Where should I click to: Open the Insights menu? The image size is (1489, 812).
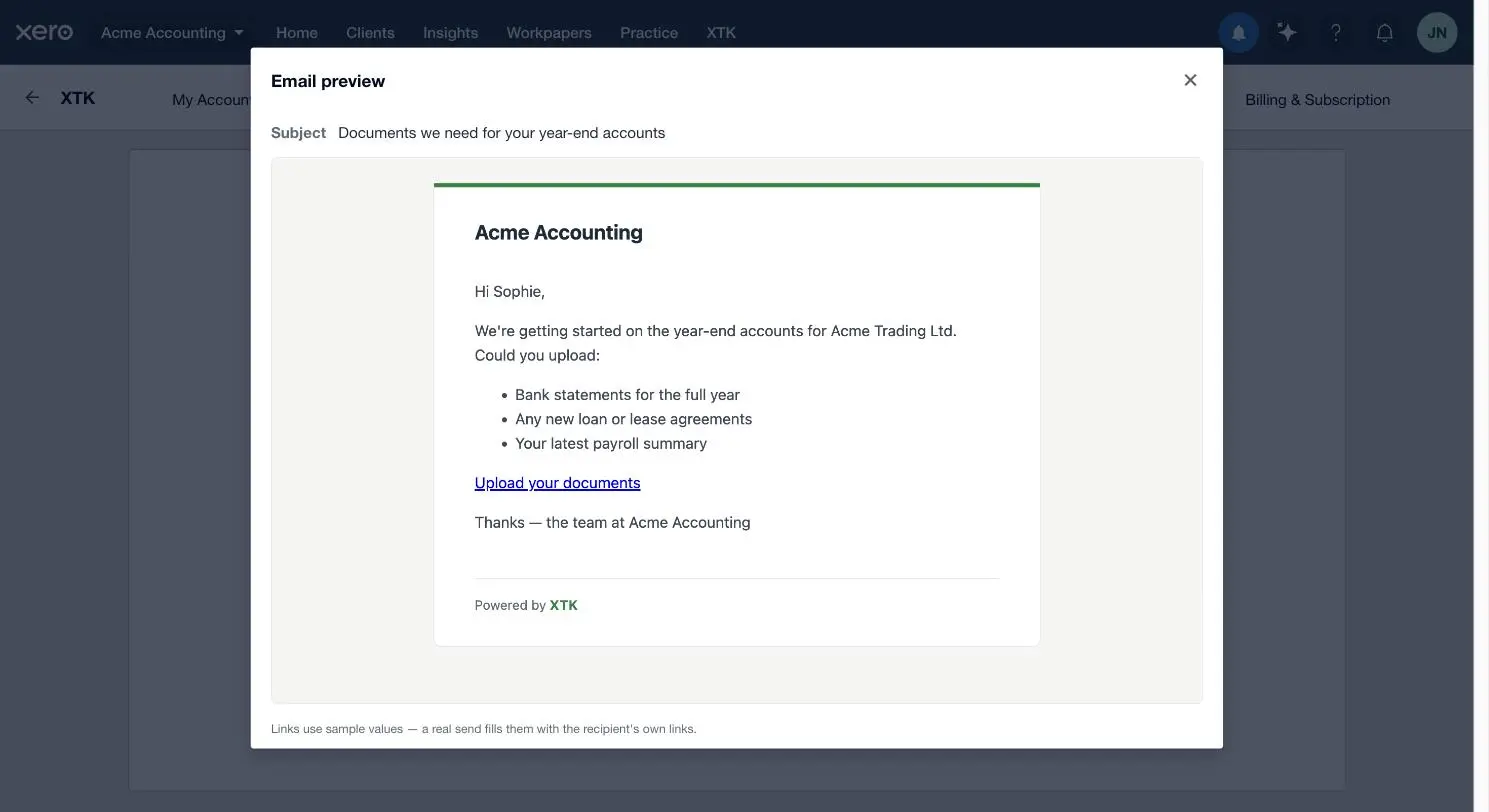[450, 32]
